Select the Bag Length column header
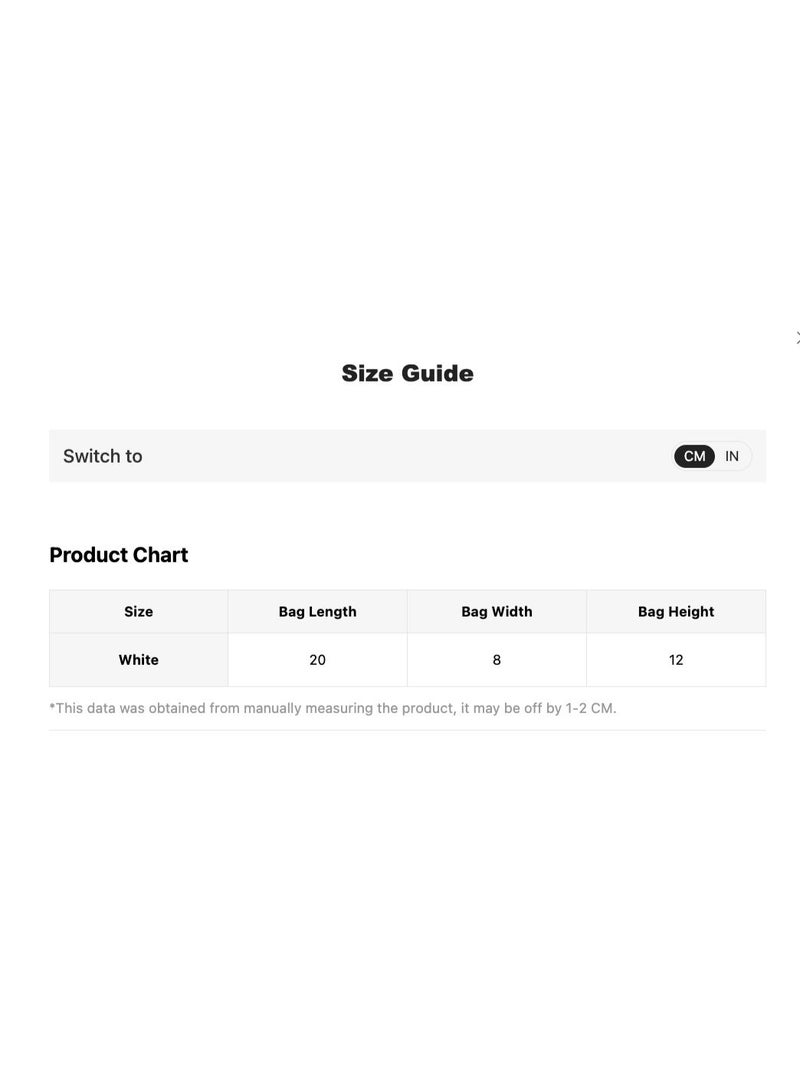This screenshot has width=800, height=1090. coord(318,612)
